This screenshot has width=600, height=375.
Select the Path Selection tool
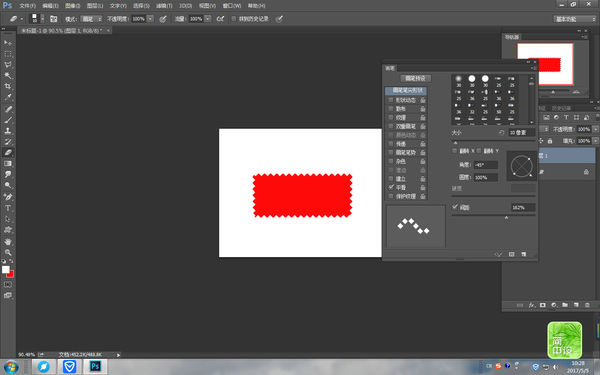(x=8, y=219)
